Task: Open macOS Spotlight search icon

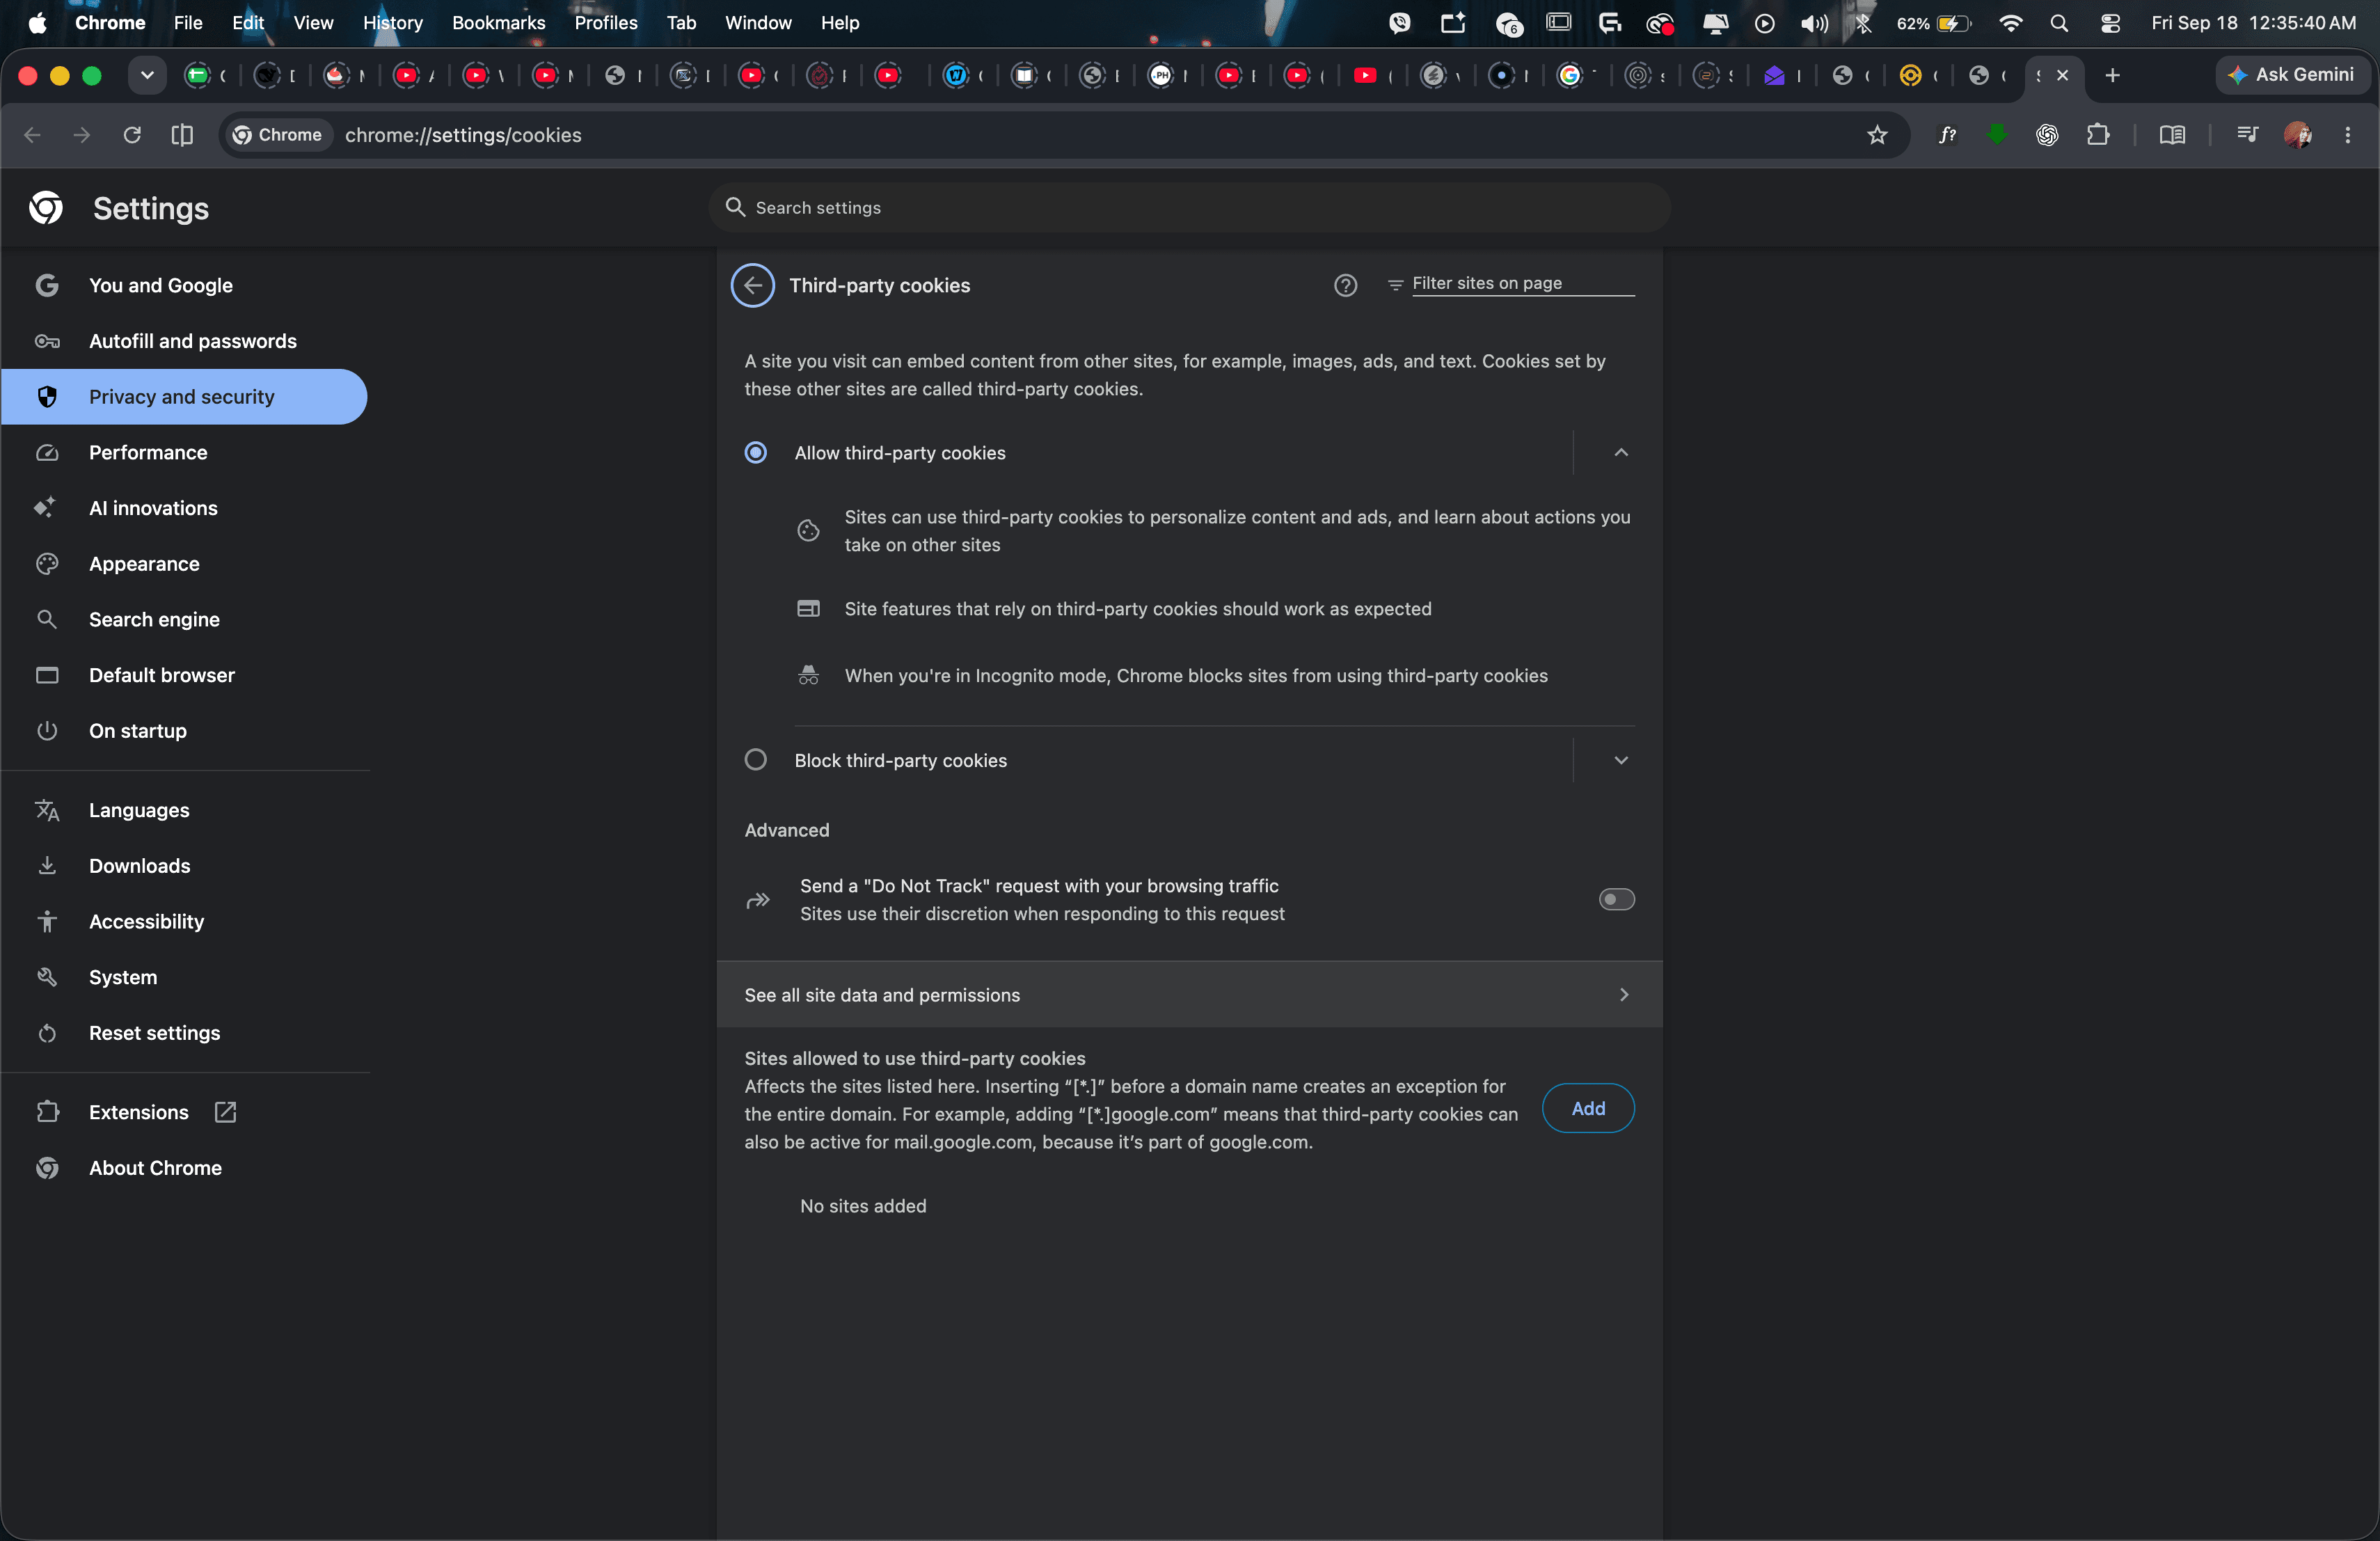Action: (x=2059, y=23)
